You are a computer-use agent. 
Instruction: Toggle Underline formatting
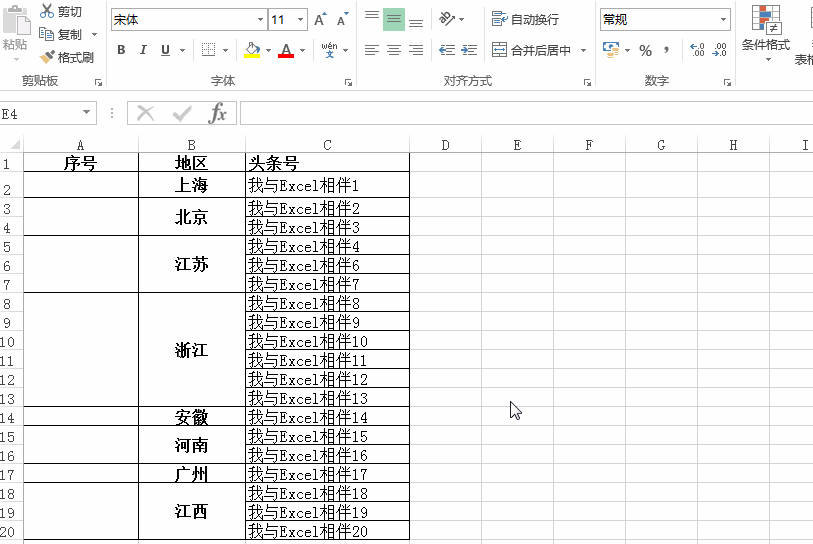(x=165, y=50)
